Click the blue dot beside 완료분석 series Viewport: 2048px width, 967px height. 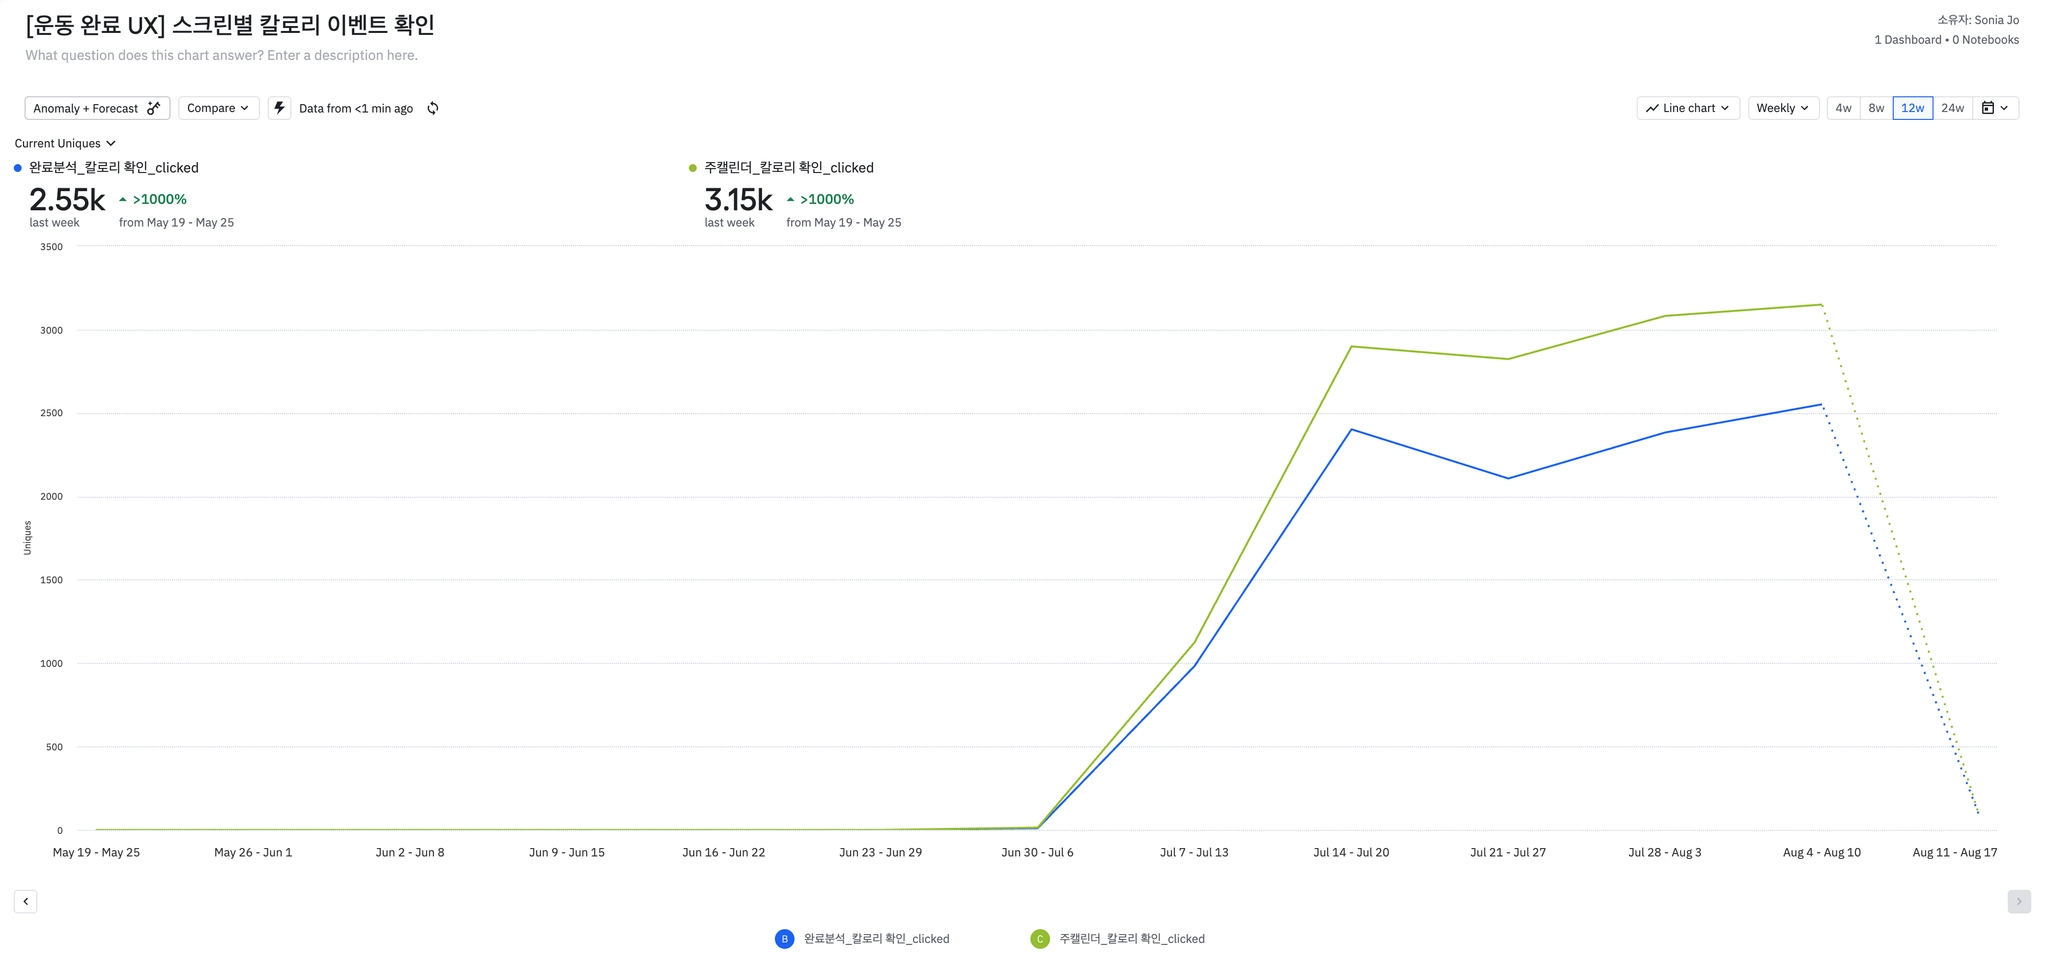coord(18,168)
